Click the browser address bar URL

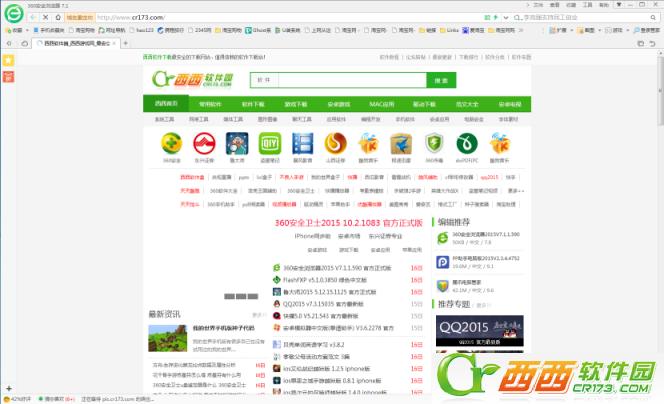[130, 17]
